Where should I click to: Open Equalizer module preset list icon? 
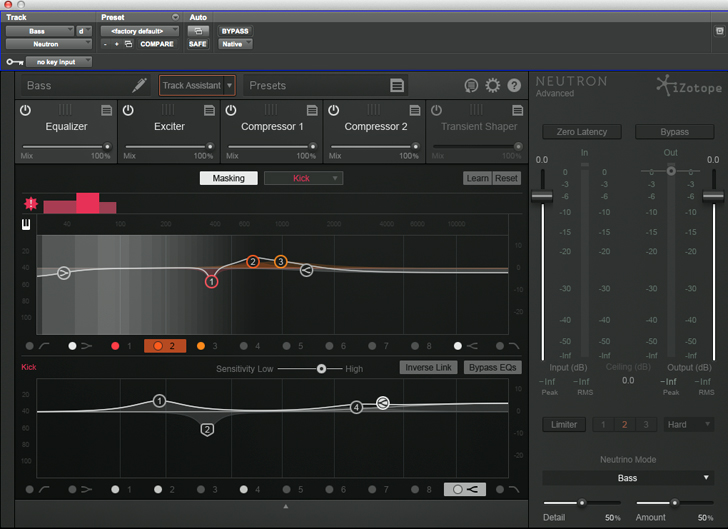pos(106,111)
